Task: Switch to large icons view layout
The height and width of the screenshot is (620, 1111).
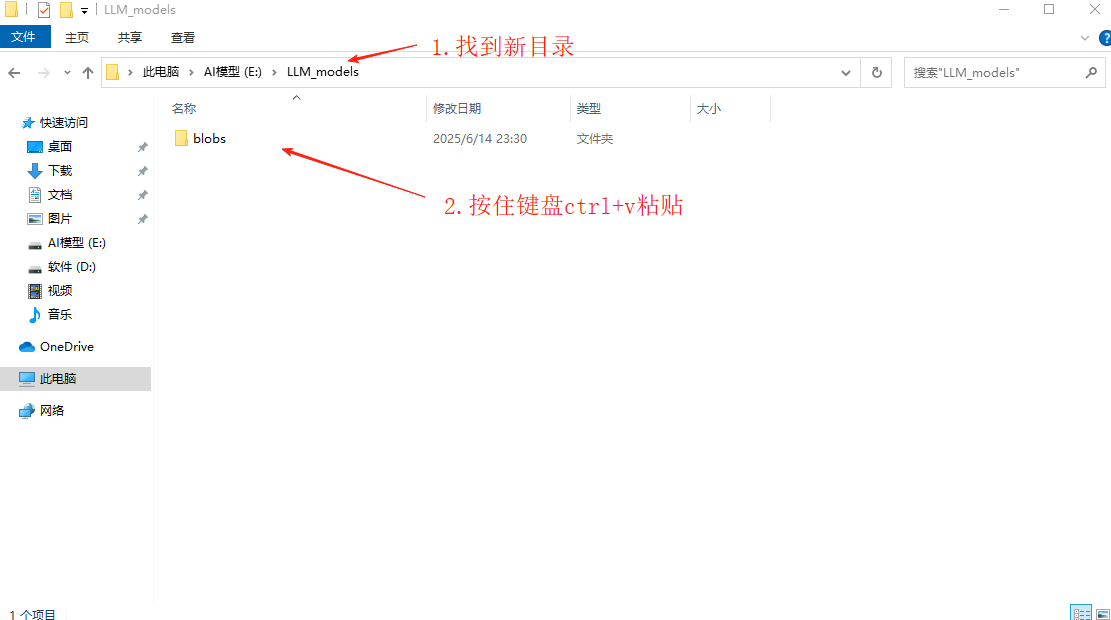Action: click(x=1102, y=614)
